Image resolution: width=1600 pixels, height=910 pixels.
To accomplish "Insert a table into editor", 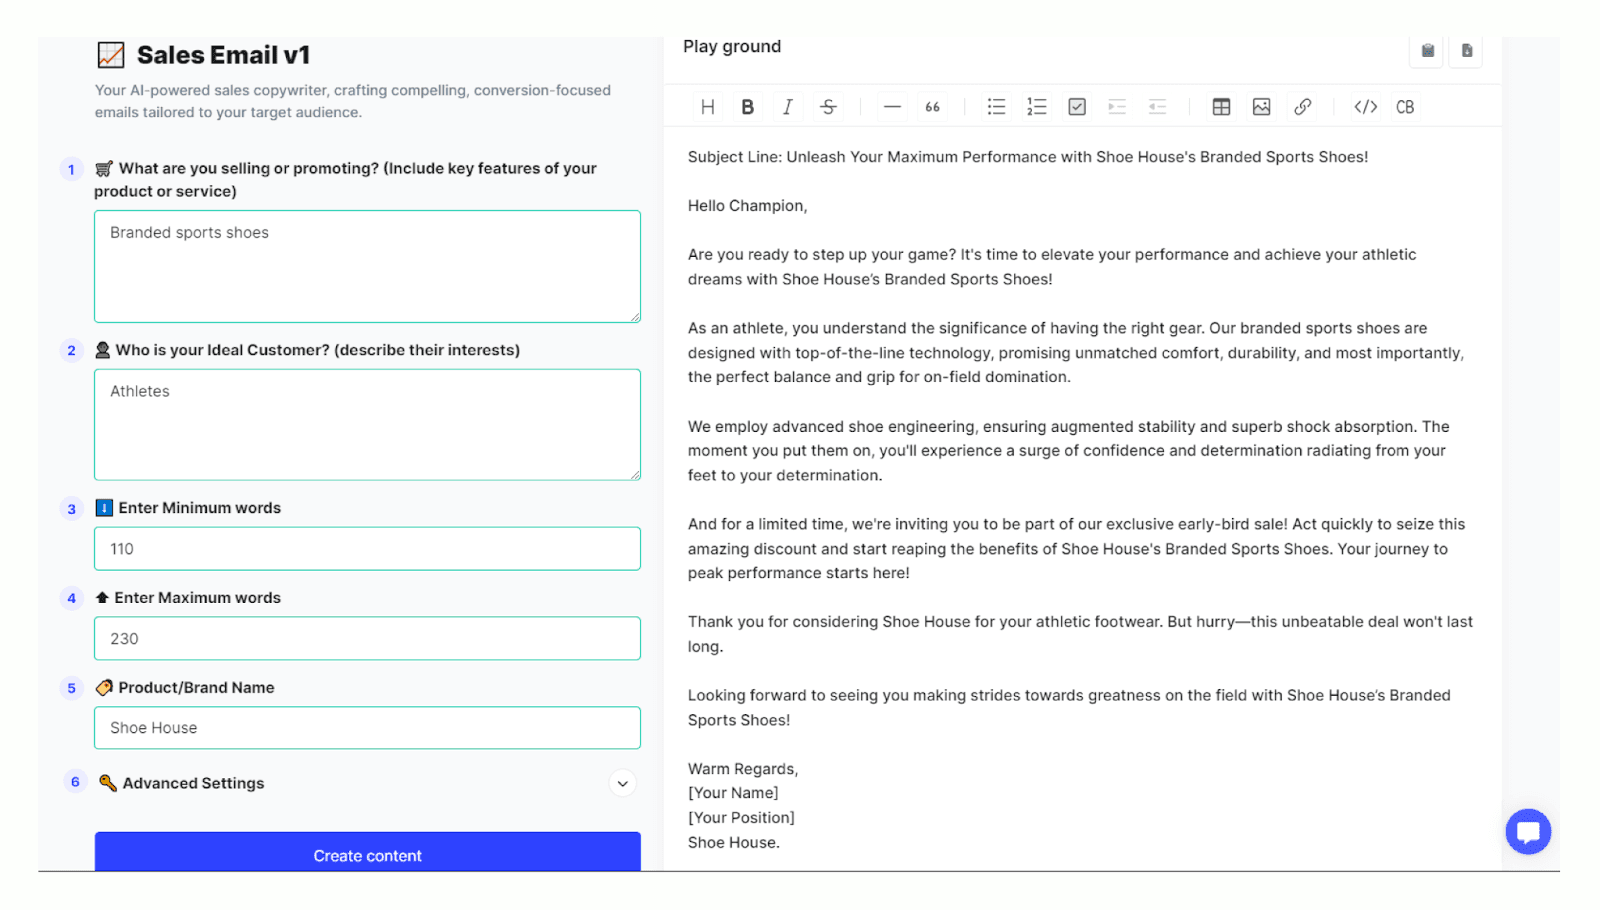I will 1221,107.
